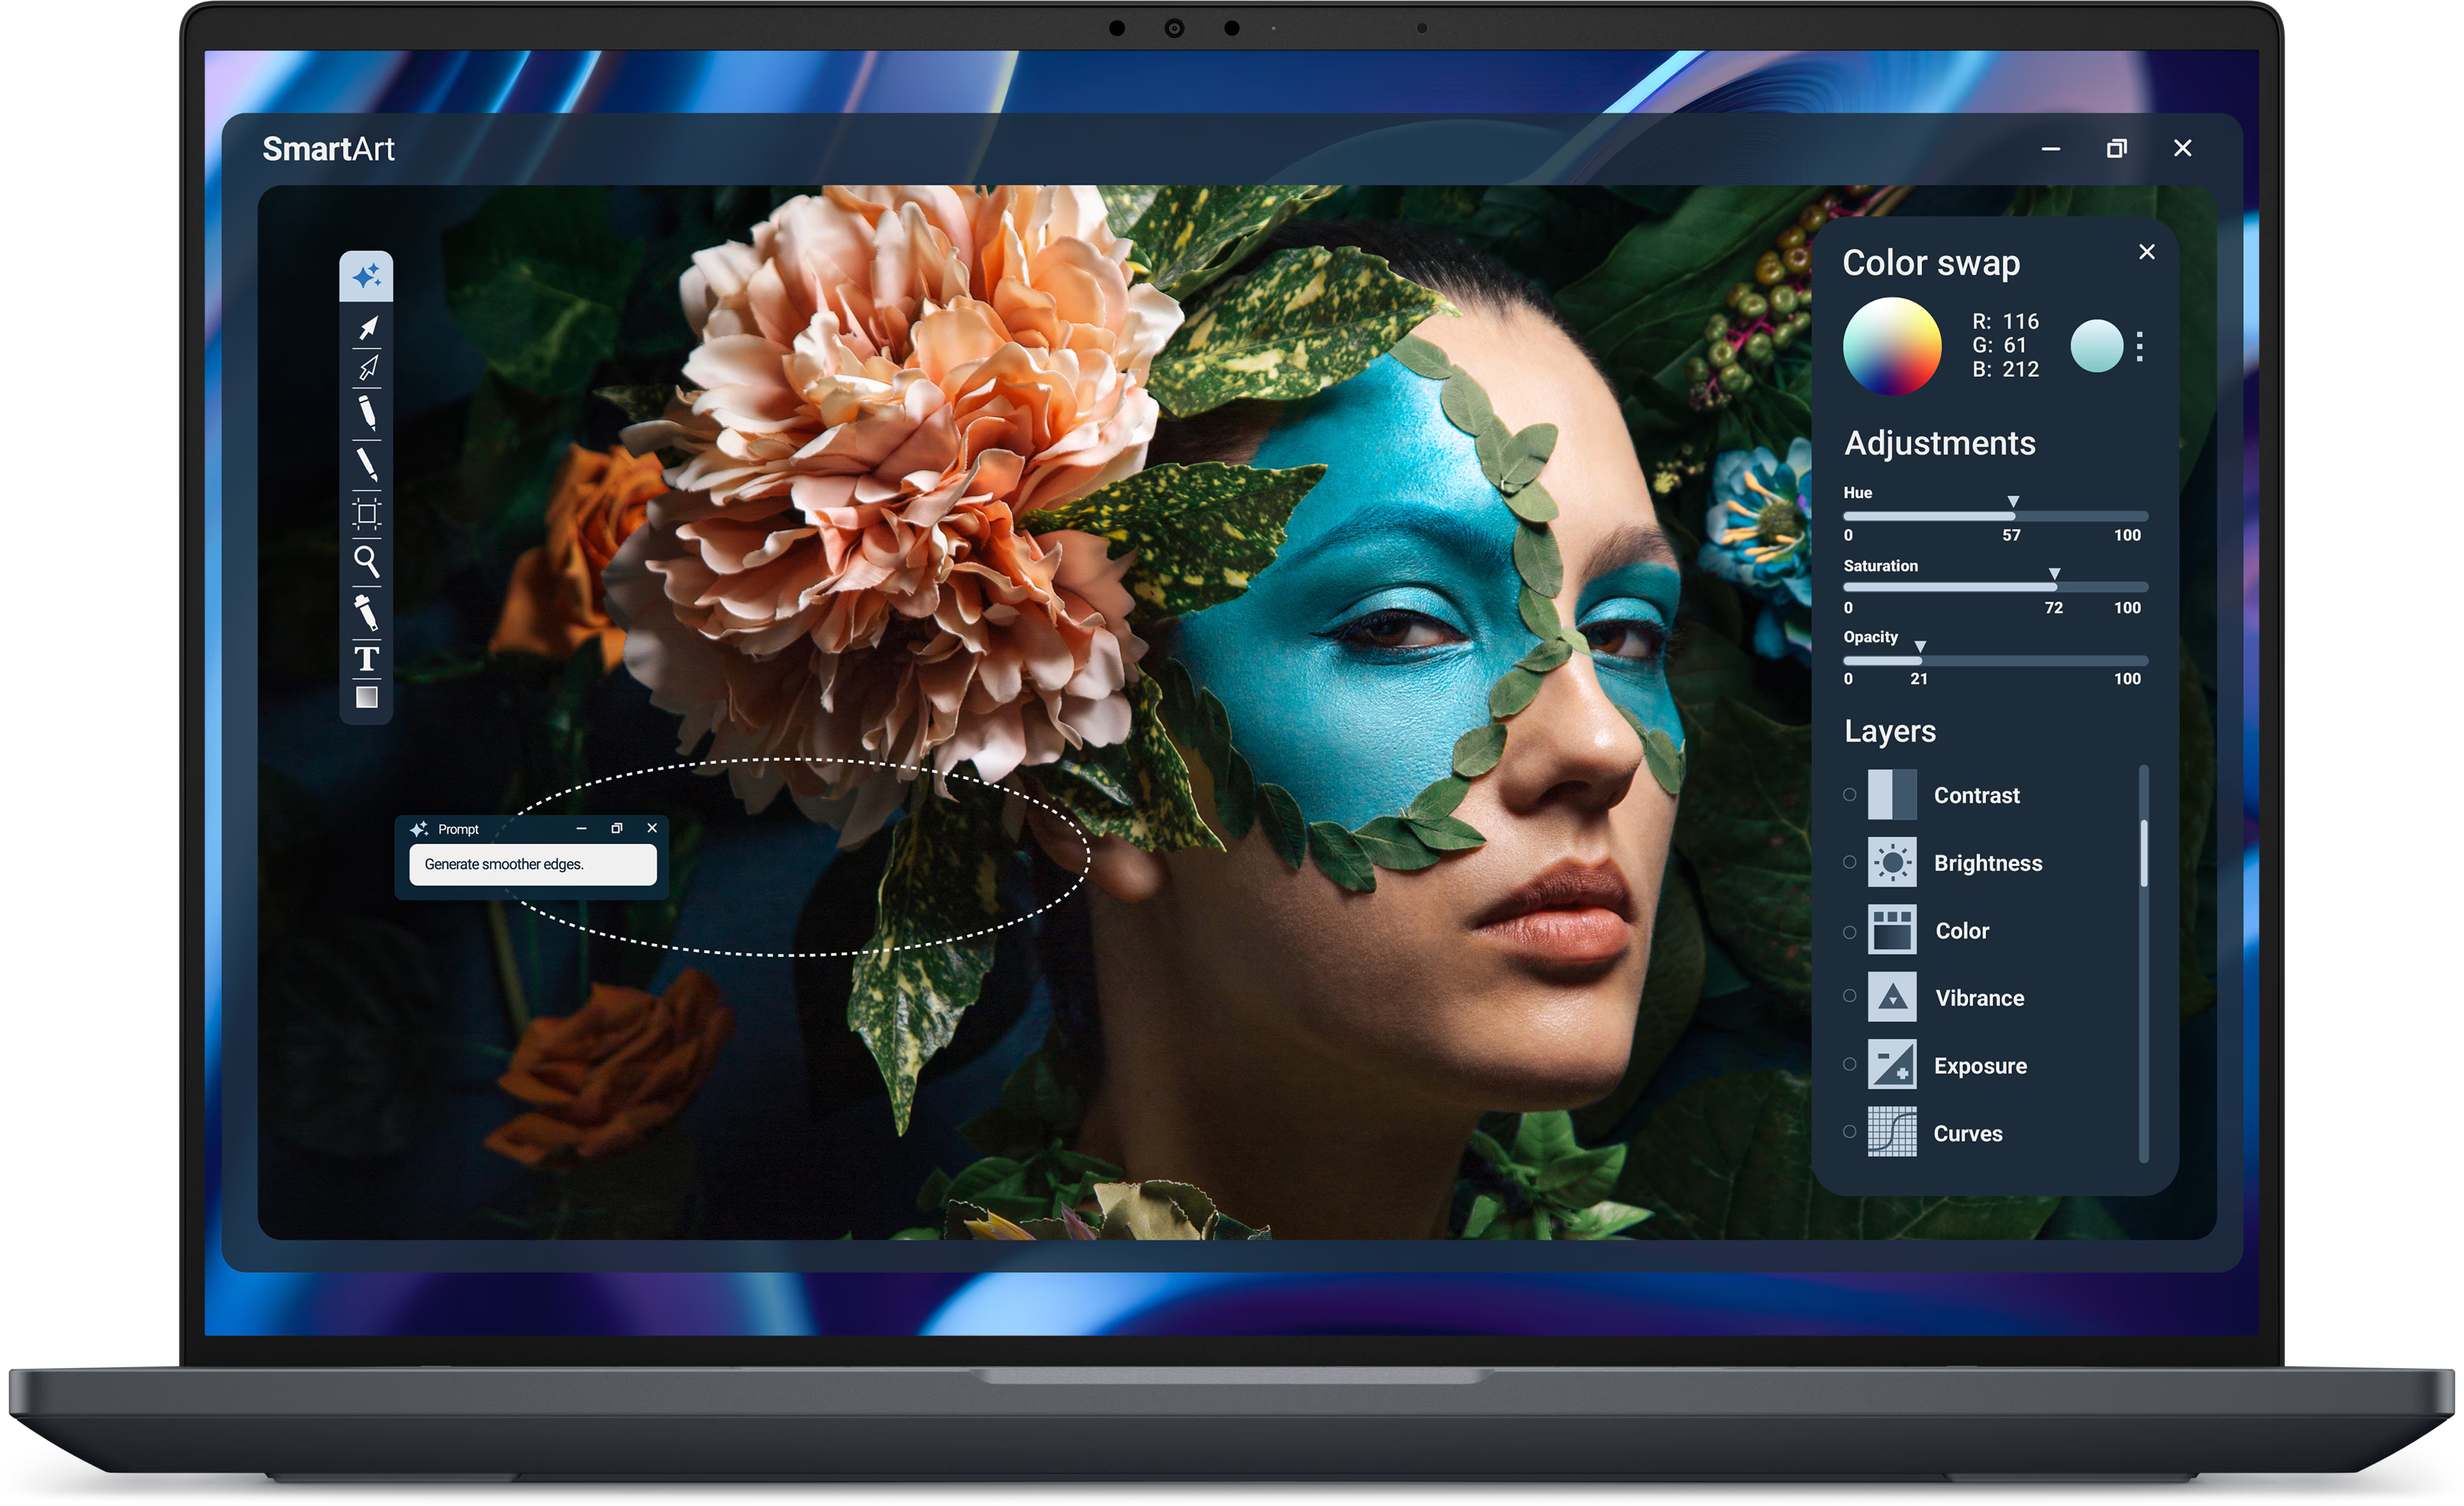Screen dimensions: 2464x1506
Task: Restore the Prompt window size
Action: [617, 828]
